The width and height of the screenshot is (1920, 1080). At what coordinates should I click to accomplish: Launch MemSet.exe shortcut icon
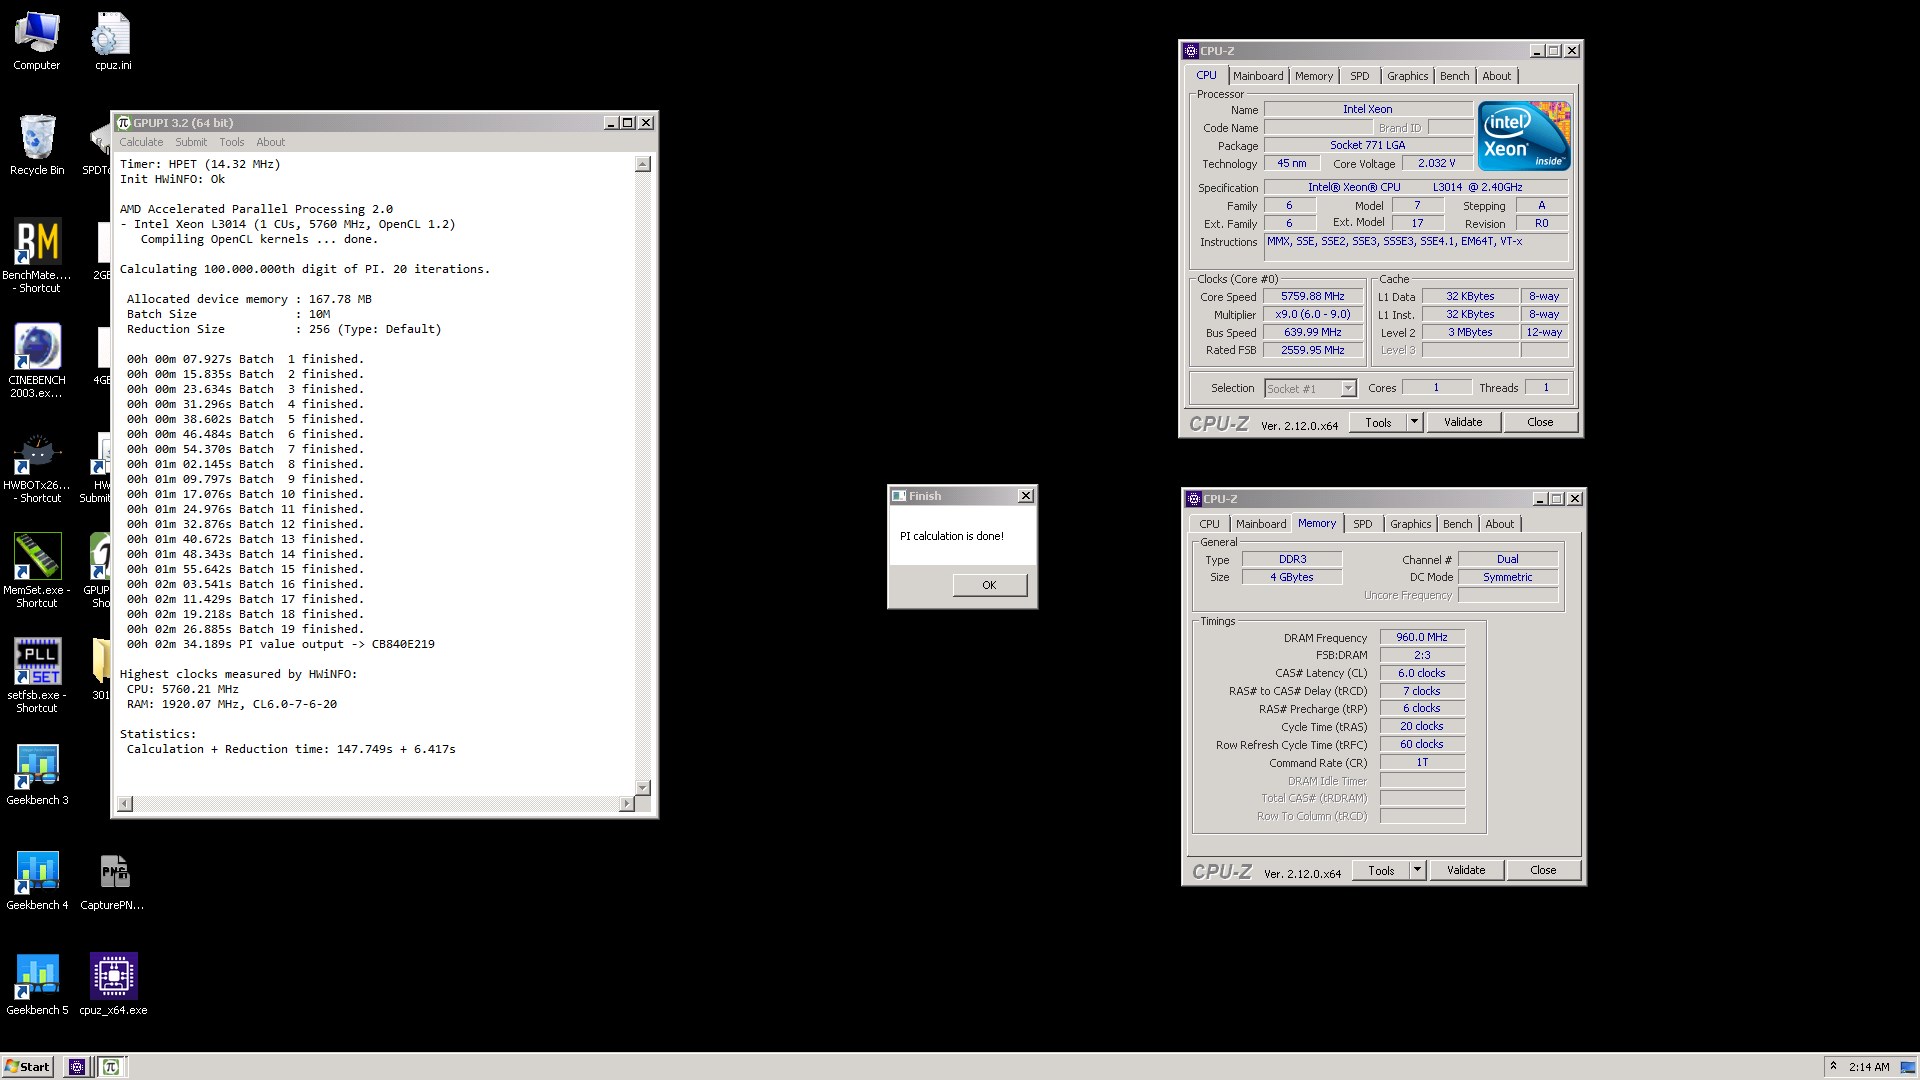37,571
